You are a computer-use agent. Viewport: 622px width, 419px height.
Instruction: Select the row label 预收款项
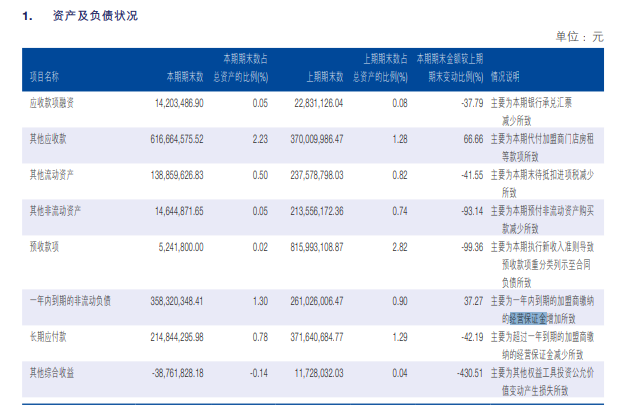click(44, 247)
